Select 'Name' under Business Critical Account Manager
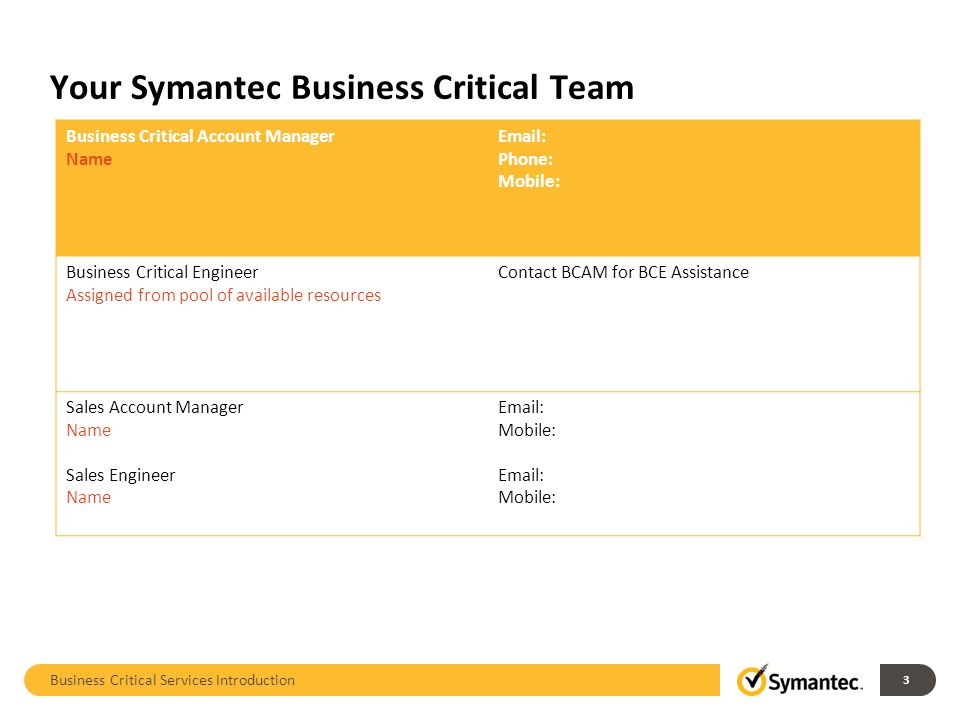Screen dimensions: 960x720 pos(89,159)
